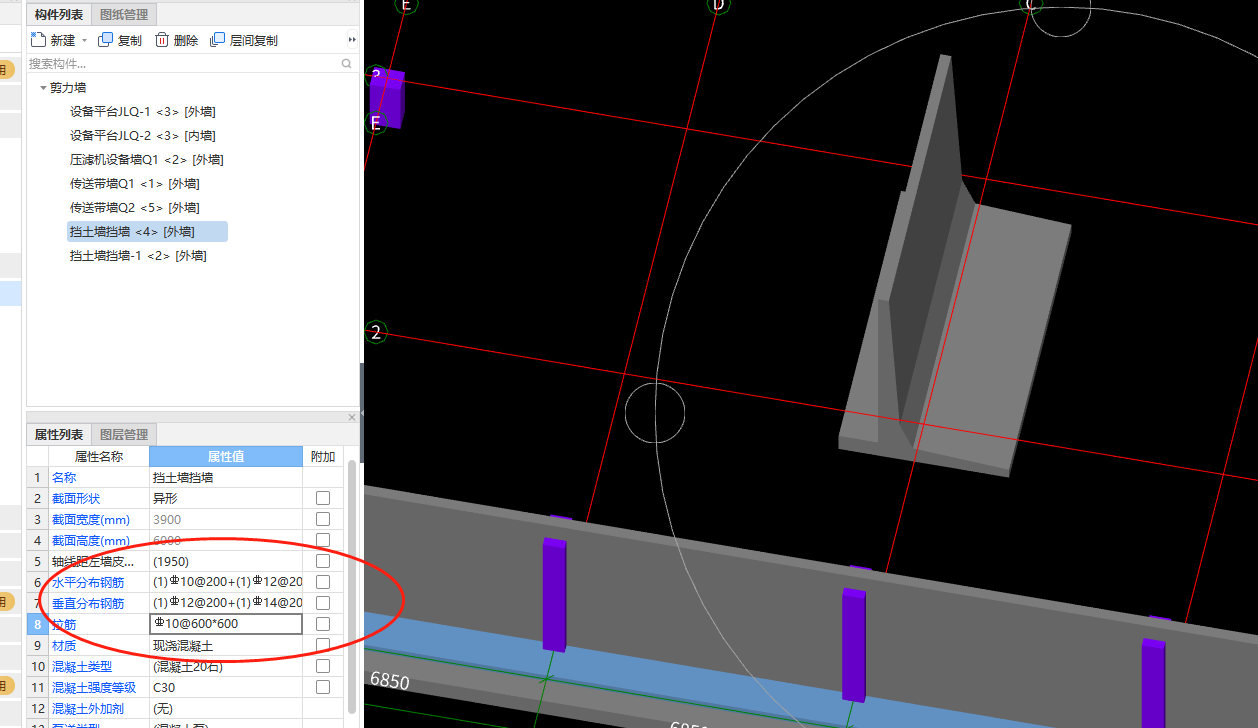The width and height of the screenshot is (1258, 728).
Task: Click the 垂直分布钢筋 value cell
Action: point(226,603)
